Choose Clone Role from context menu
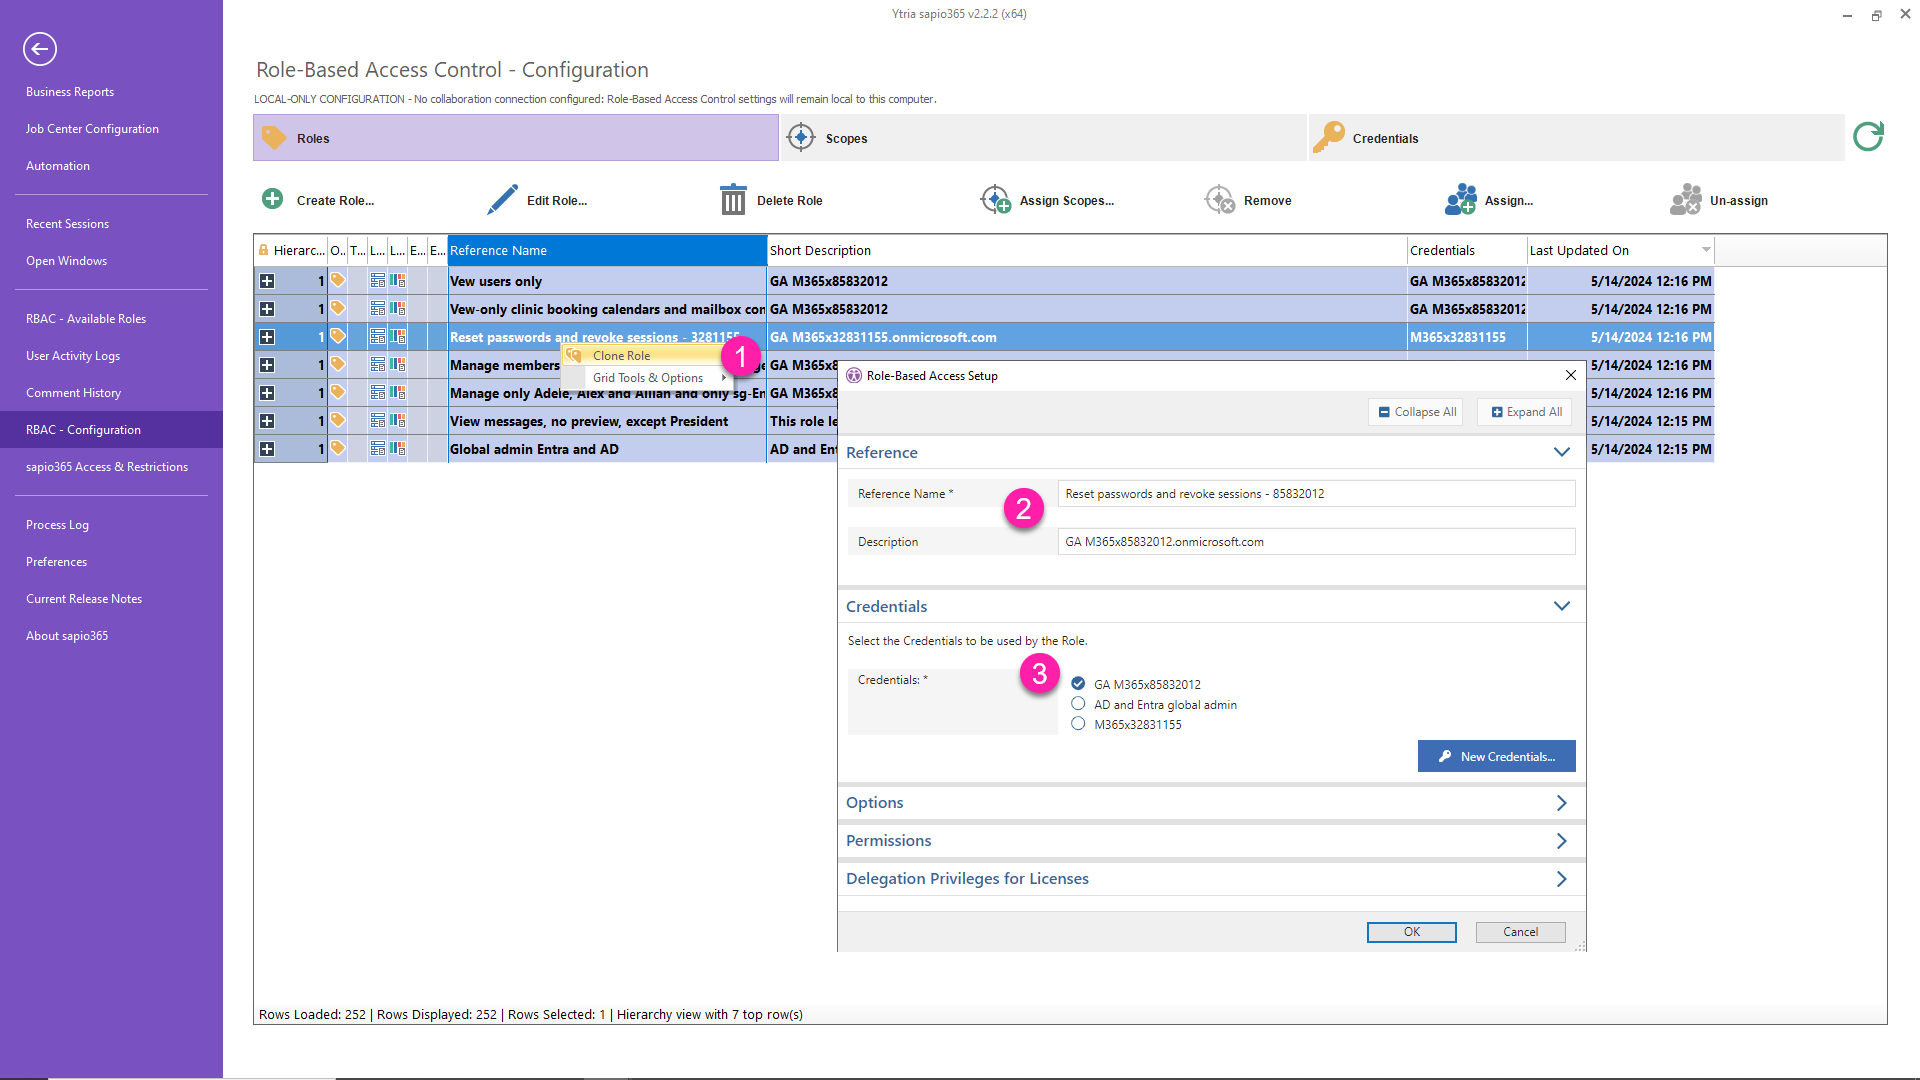The width and height of the screenshot is (1920, 1080). 647,355
